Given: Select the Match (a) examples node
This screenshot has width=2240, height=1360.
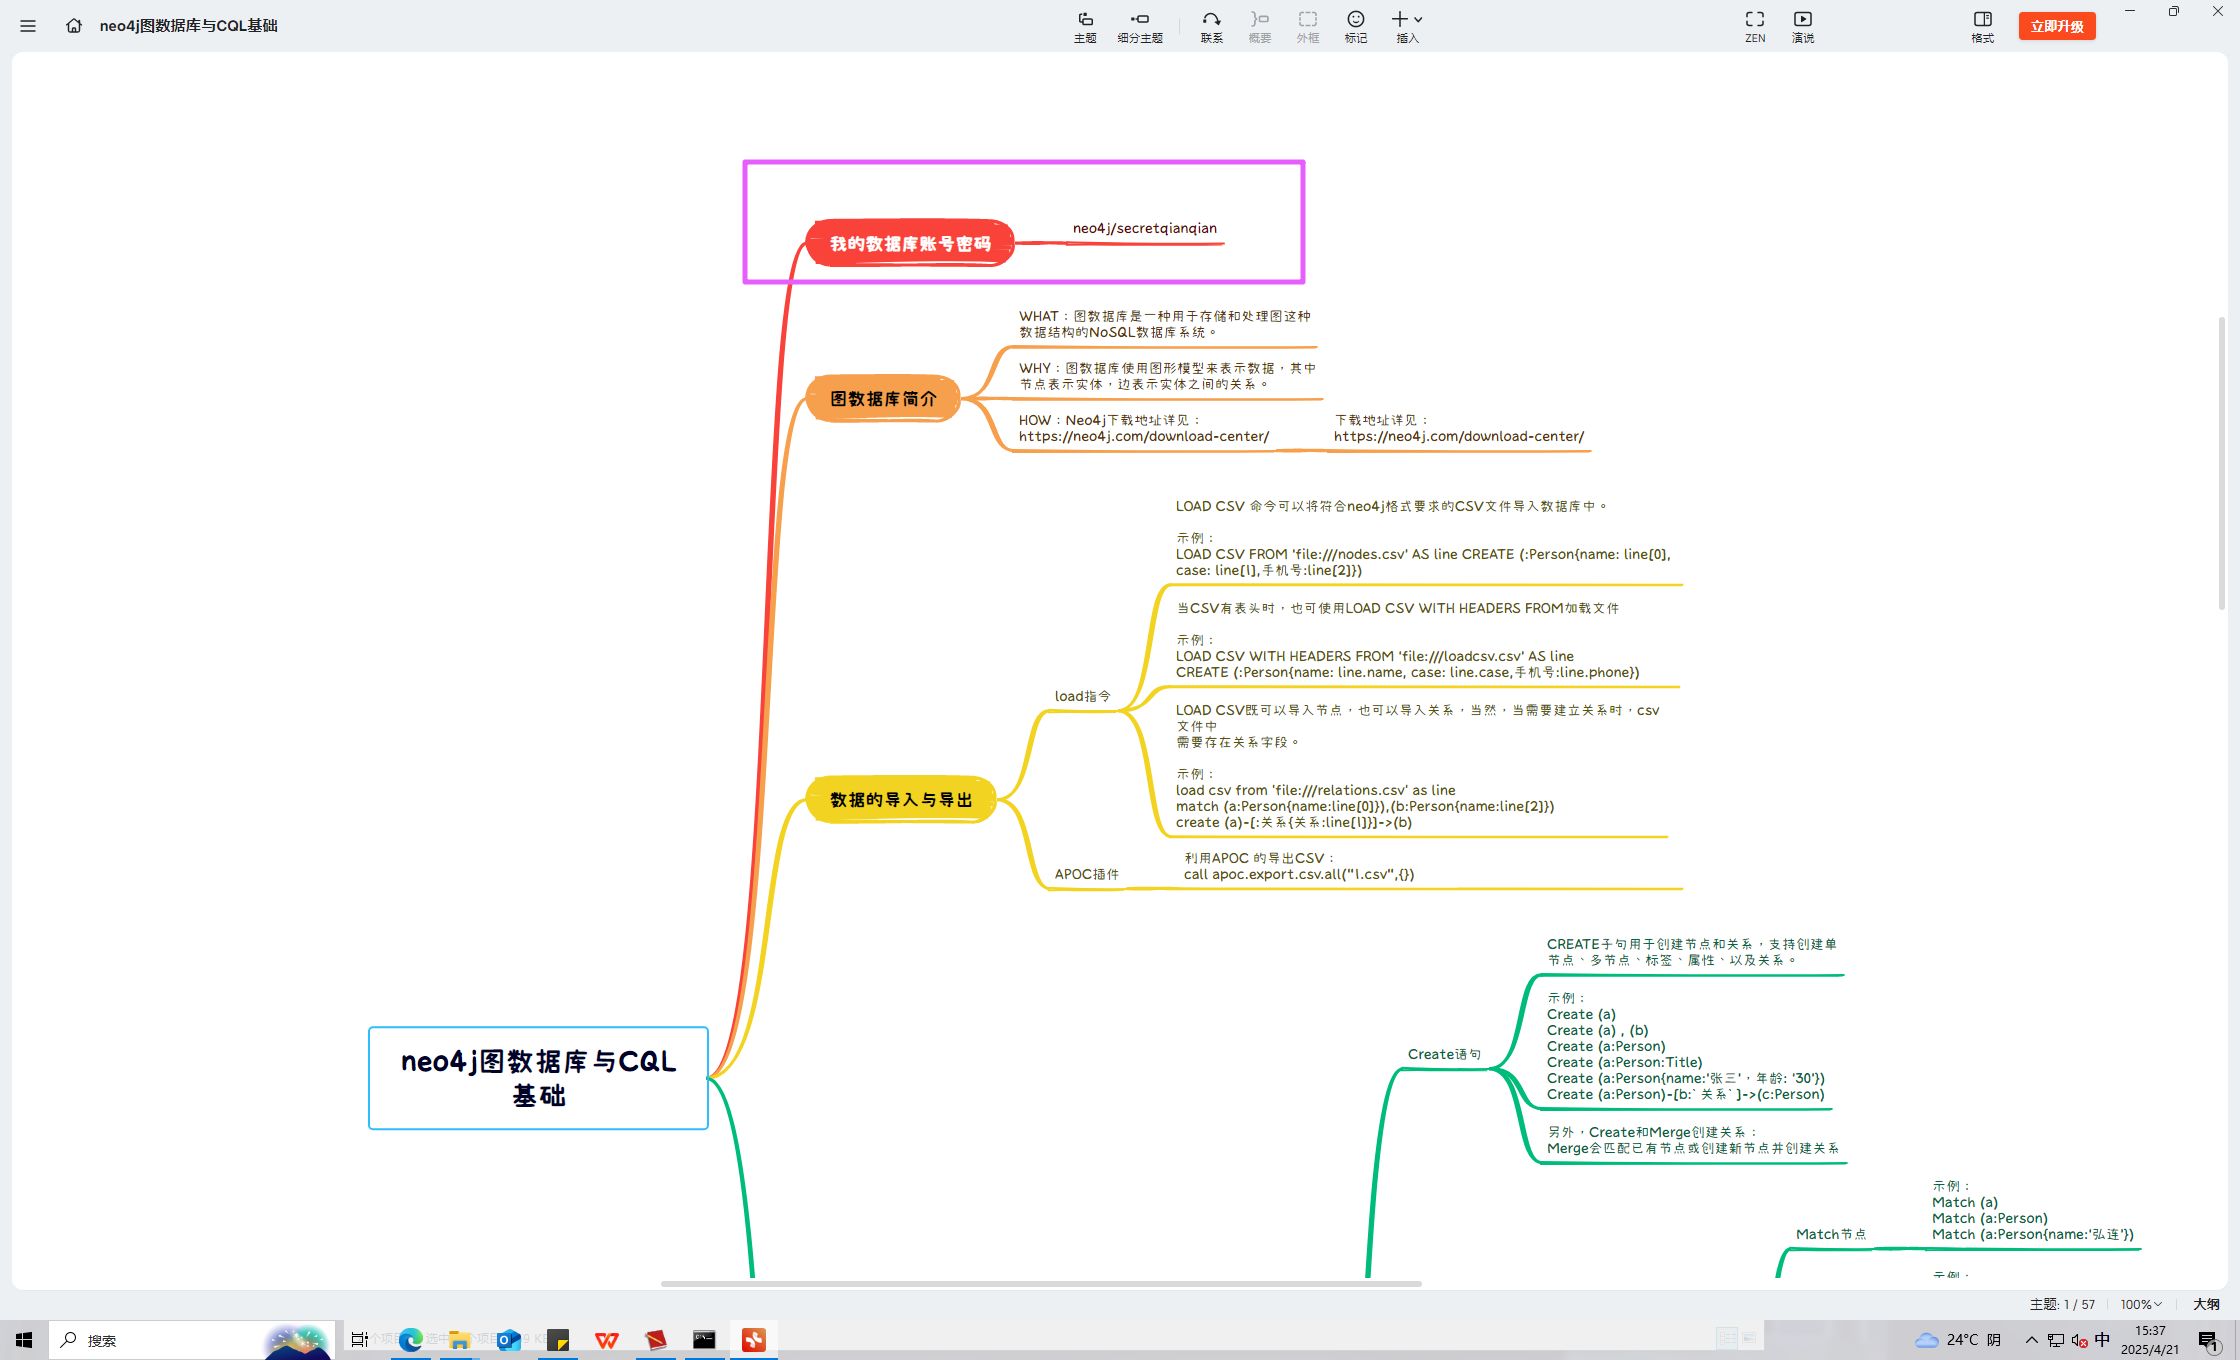Looking at the screenshot, I should pos(2033,1211).
